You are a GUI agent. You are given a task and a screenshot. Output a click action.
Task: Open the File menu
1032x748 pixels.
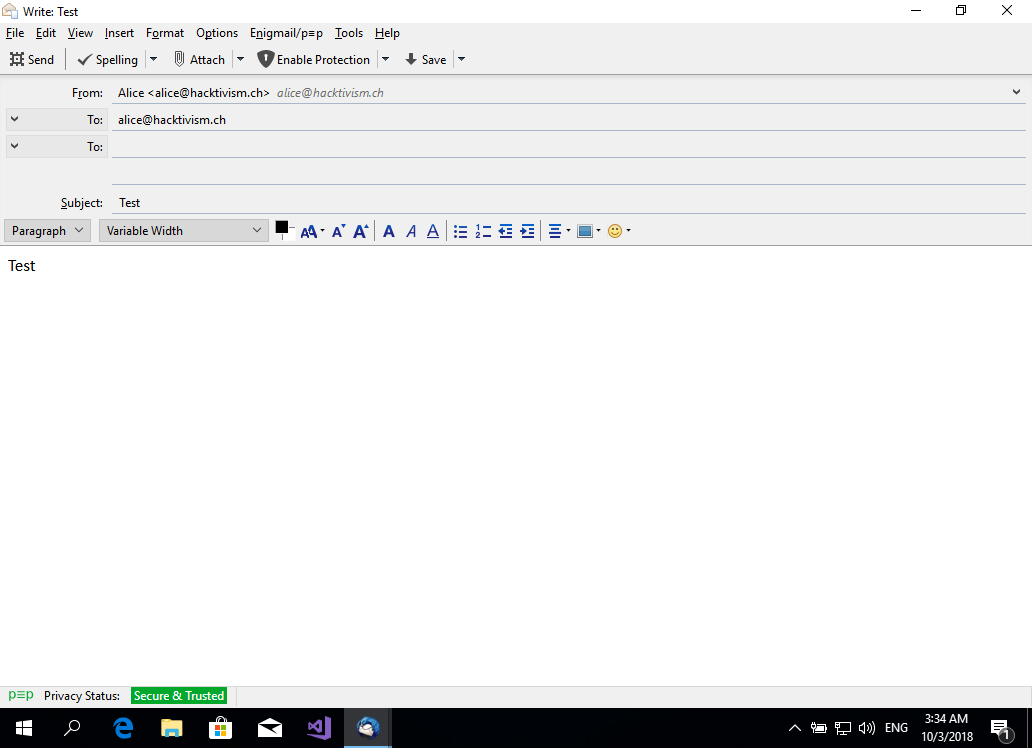click(x=15, y=33)
